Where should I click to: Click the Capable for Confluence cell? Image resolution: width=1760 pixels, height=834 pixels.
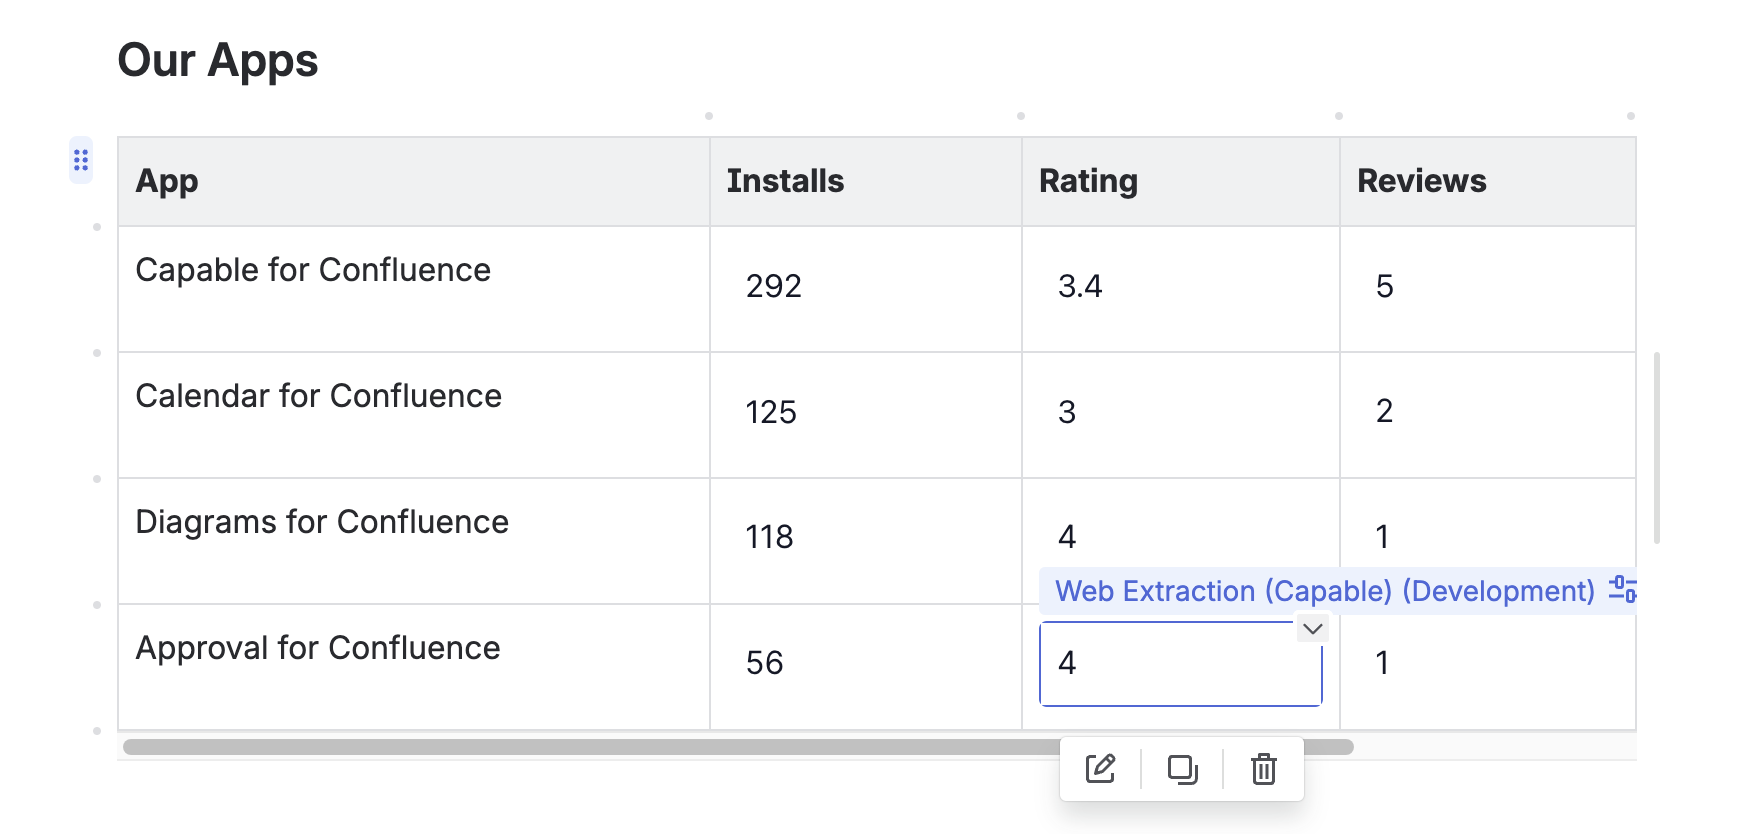313,270
